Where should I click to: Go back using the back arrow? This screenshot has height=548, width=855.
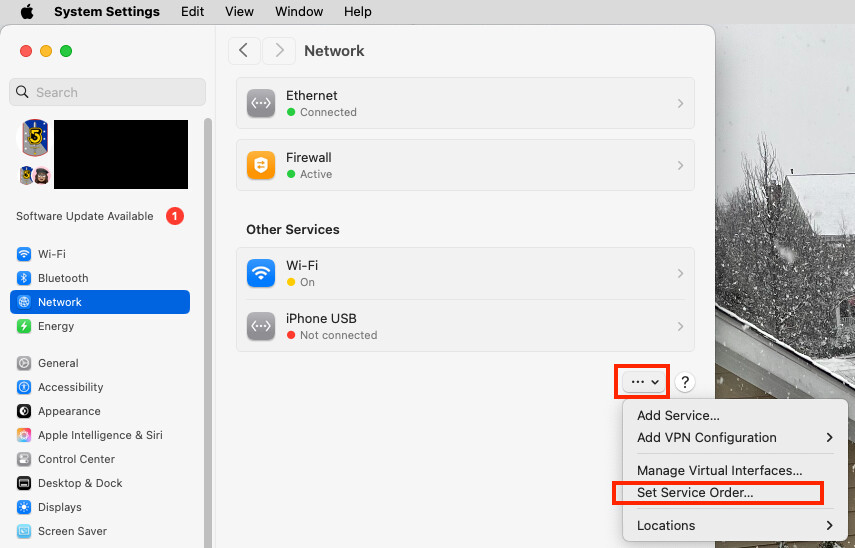(244, 51)
